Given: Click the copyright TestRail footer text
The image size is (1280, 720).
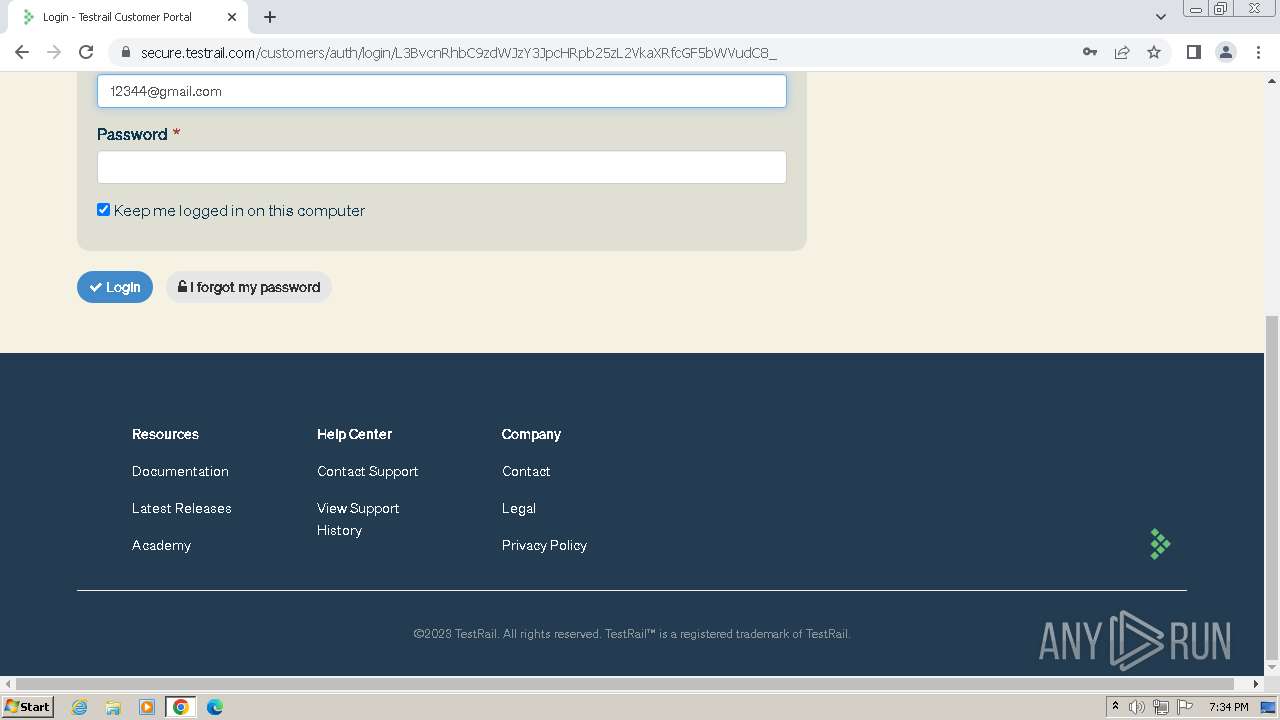Looking at the screenshot, I should click(632, 634).
